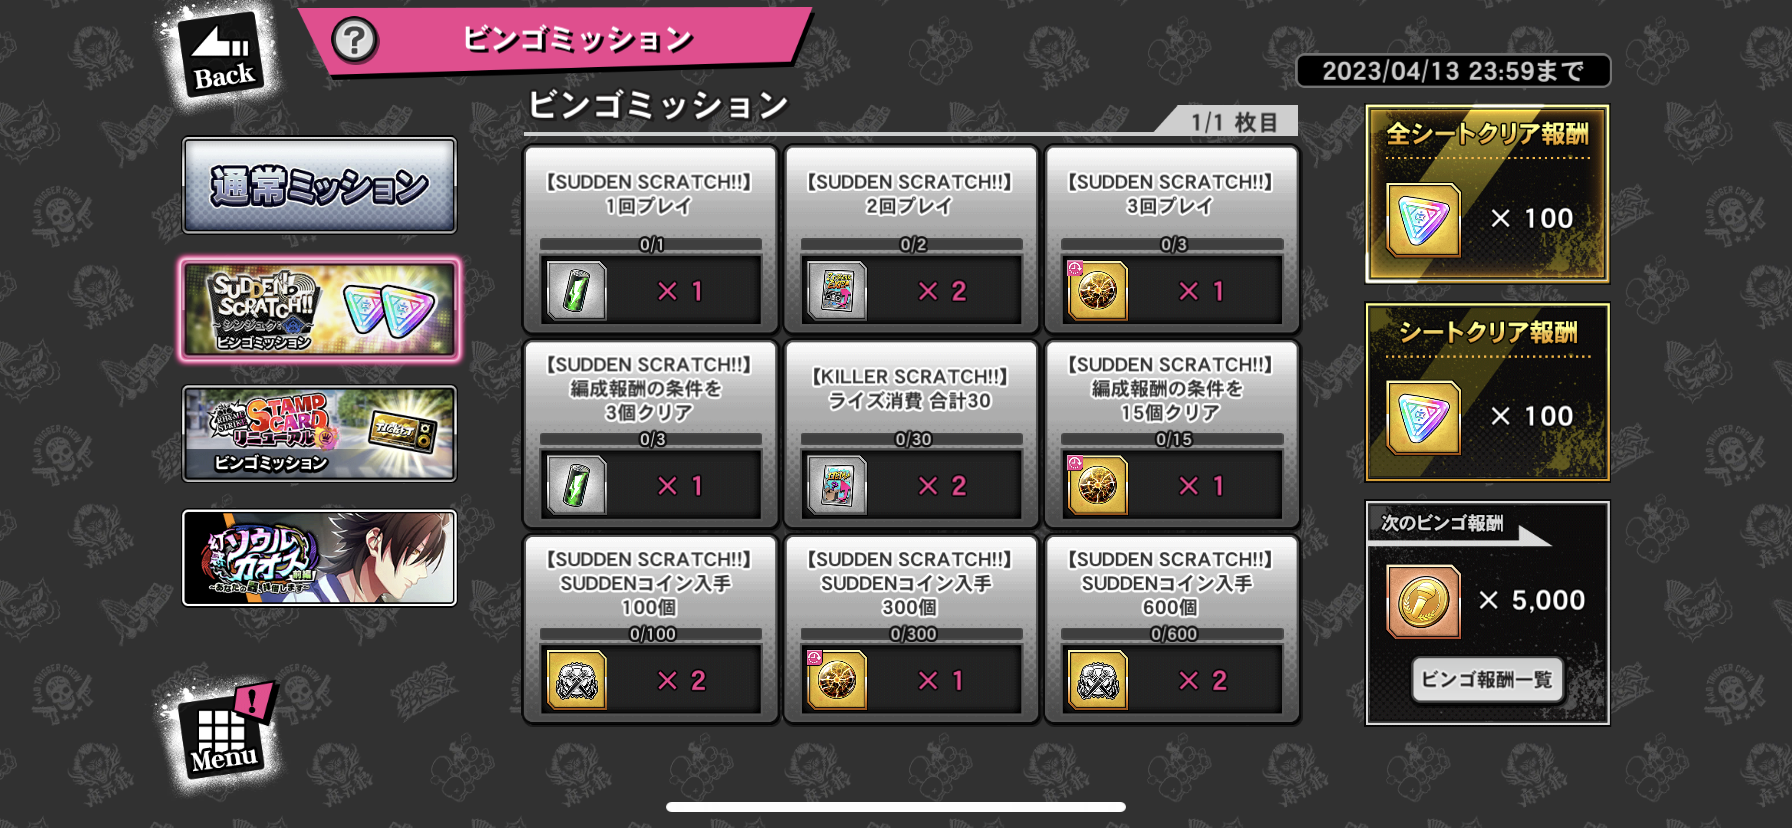1792x828 pixels.
Task: Select SUDDENコイン入手 600個 mission cell
Action: (x=1171, y=629)
